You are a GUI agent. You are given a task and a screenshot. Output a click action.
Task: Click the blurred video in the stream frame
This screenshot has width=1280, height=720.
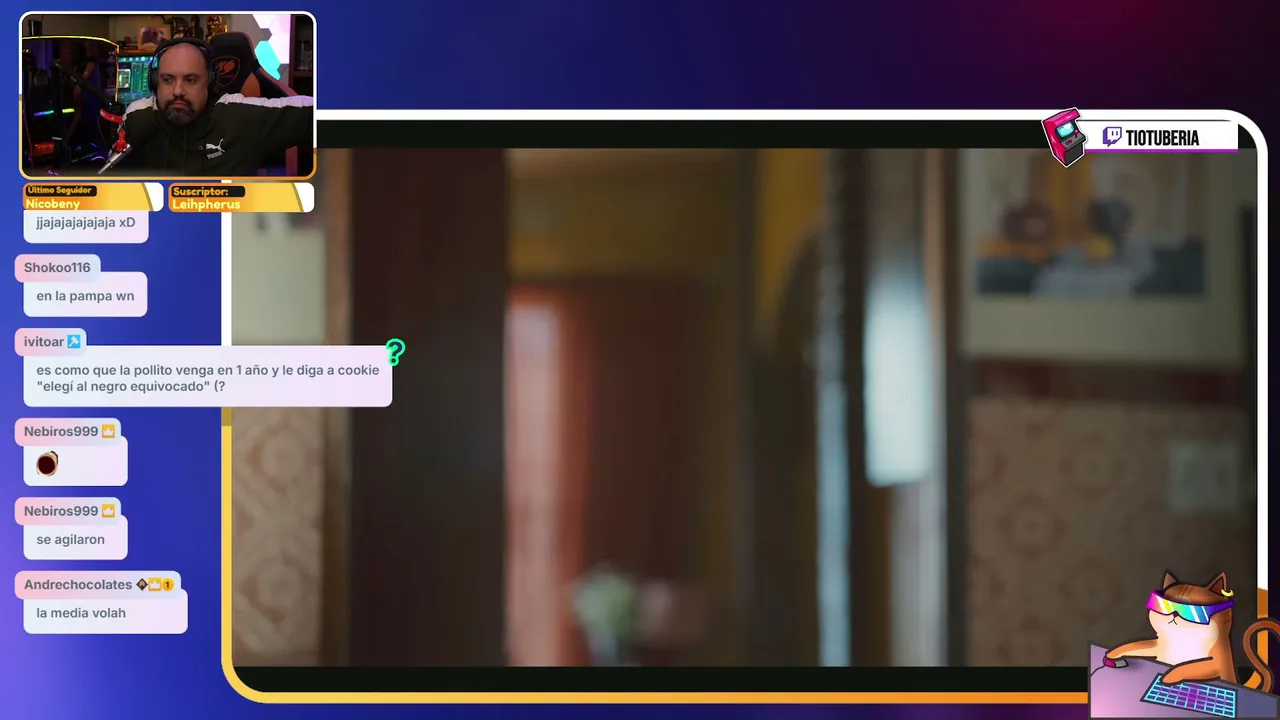[x=744, y=407]
